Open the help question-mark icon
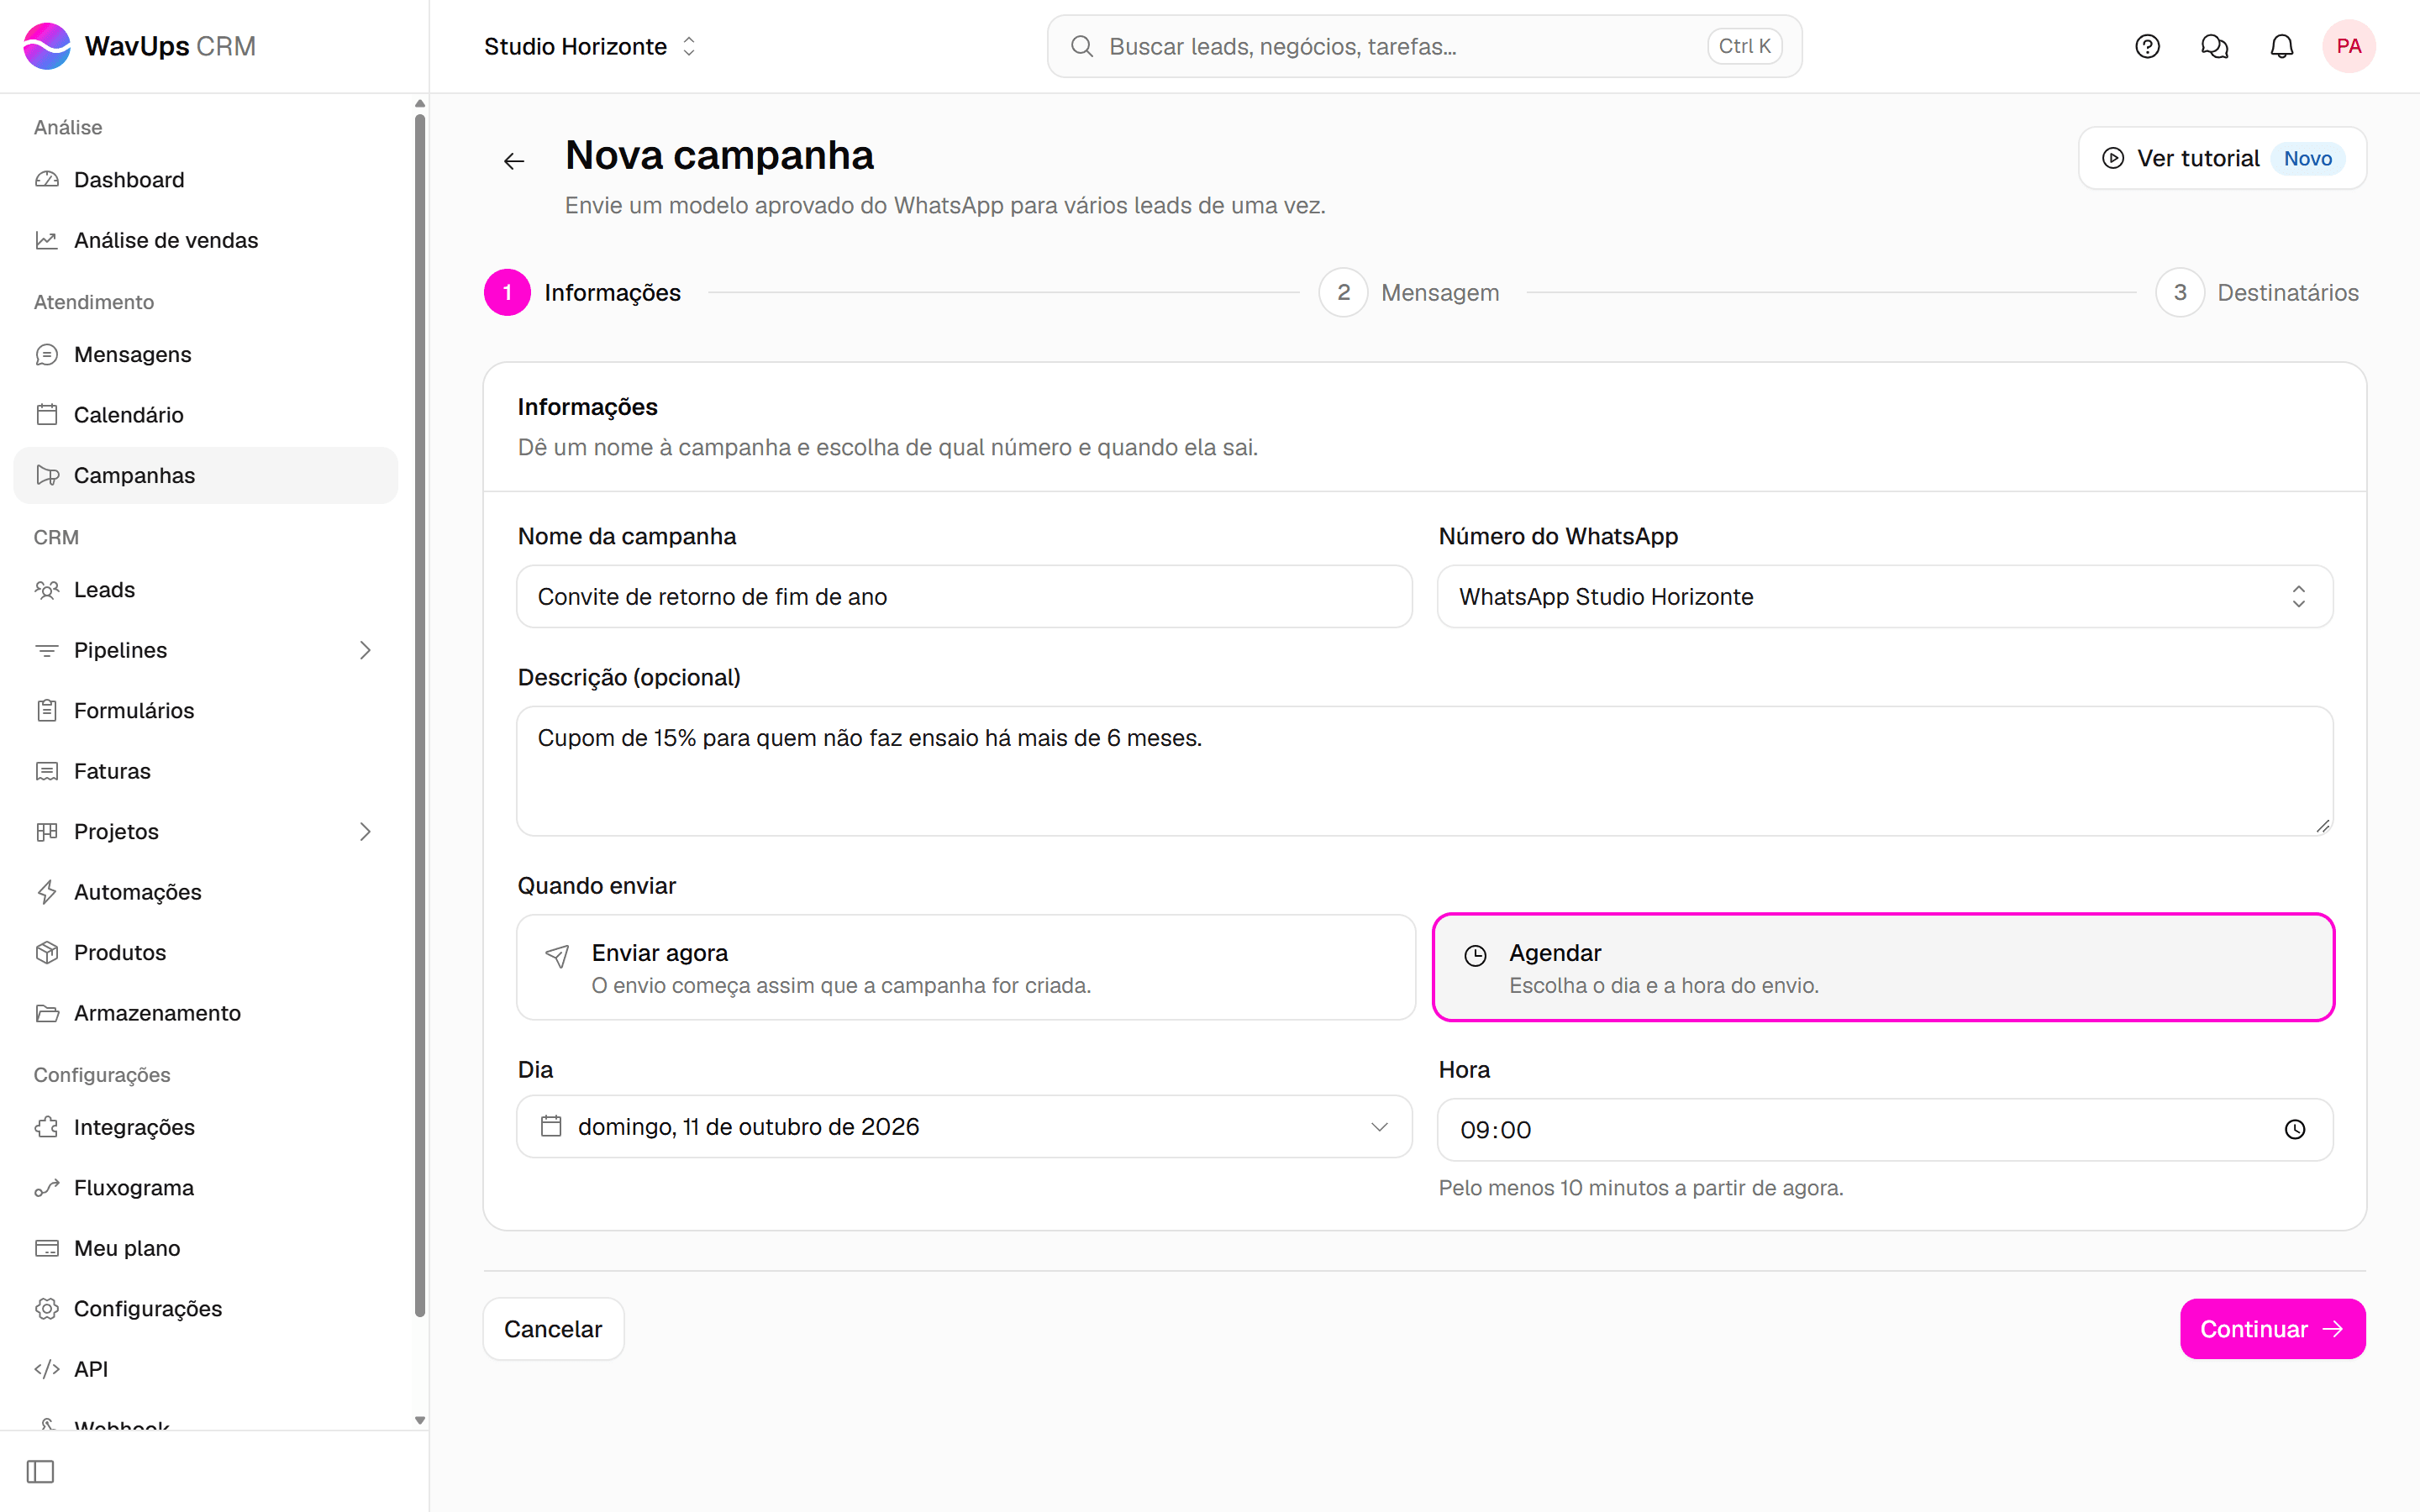This screenshot has width=2420, height=1512. 2147,46
